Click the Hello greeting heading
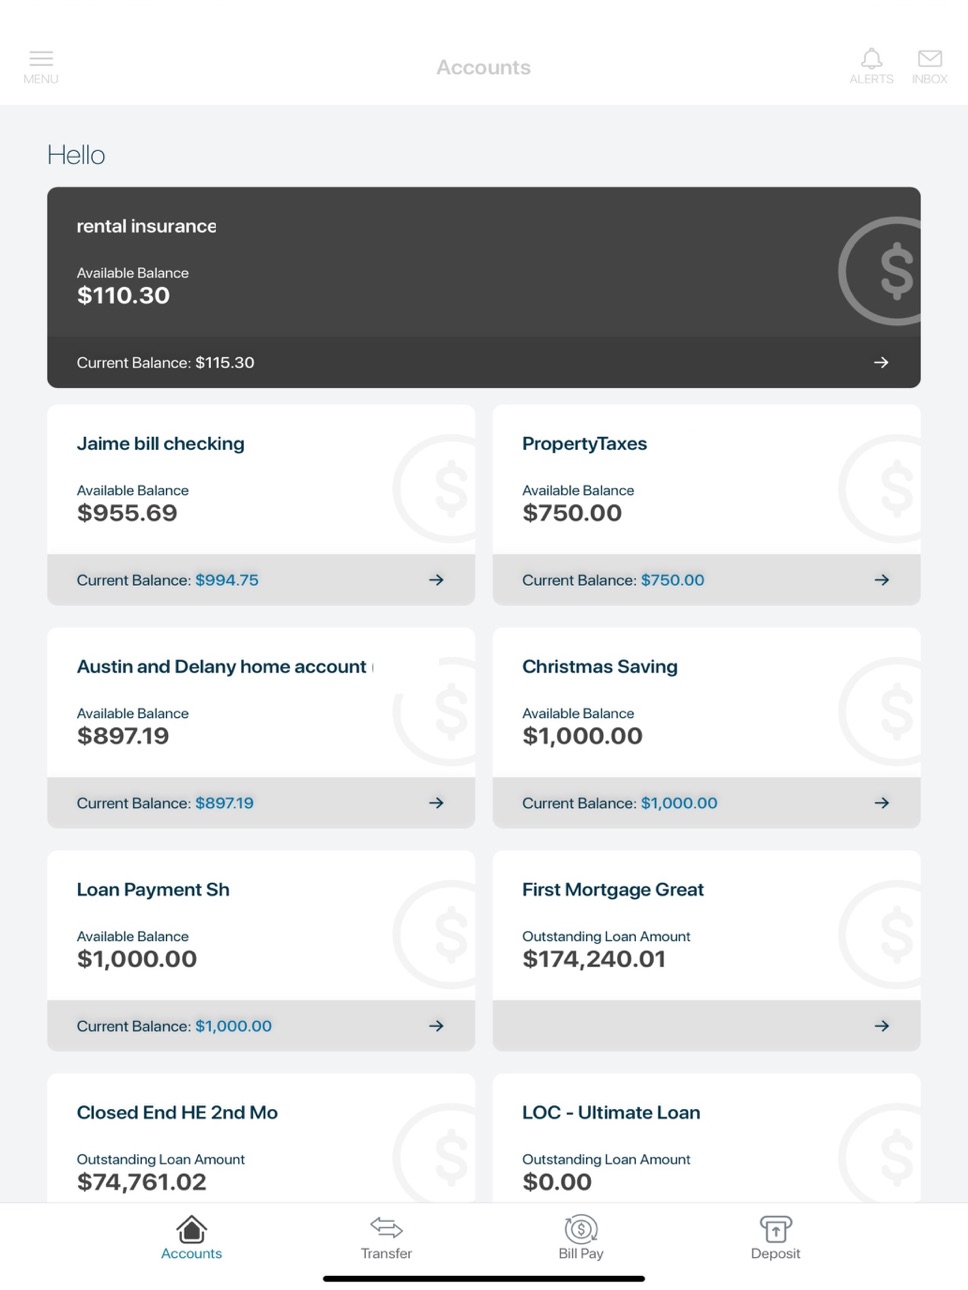 tap(76, 155)
